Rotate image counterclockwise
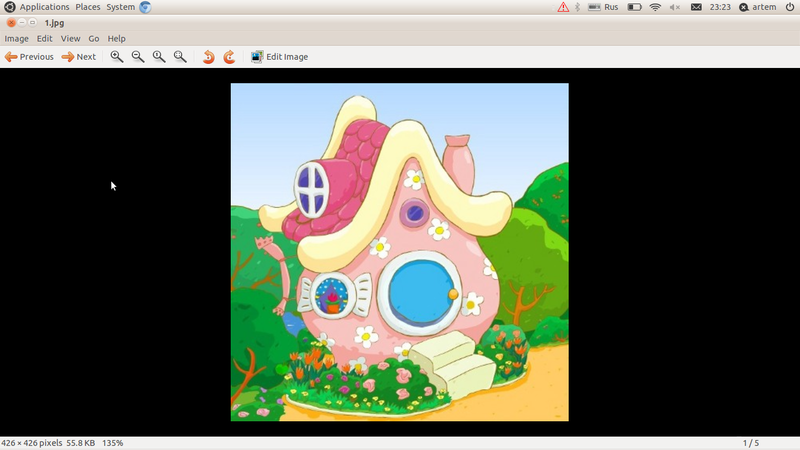 click(208, 57)
